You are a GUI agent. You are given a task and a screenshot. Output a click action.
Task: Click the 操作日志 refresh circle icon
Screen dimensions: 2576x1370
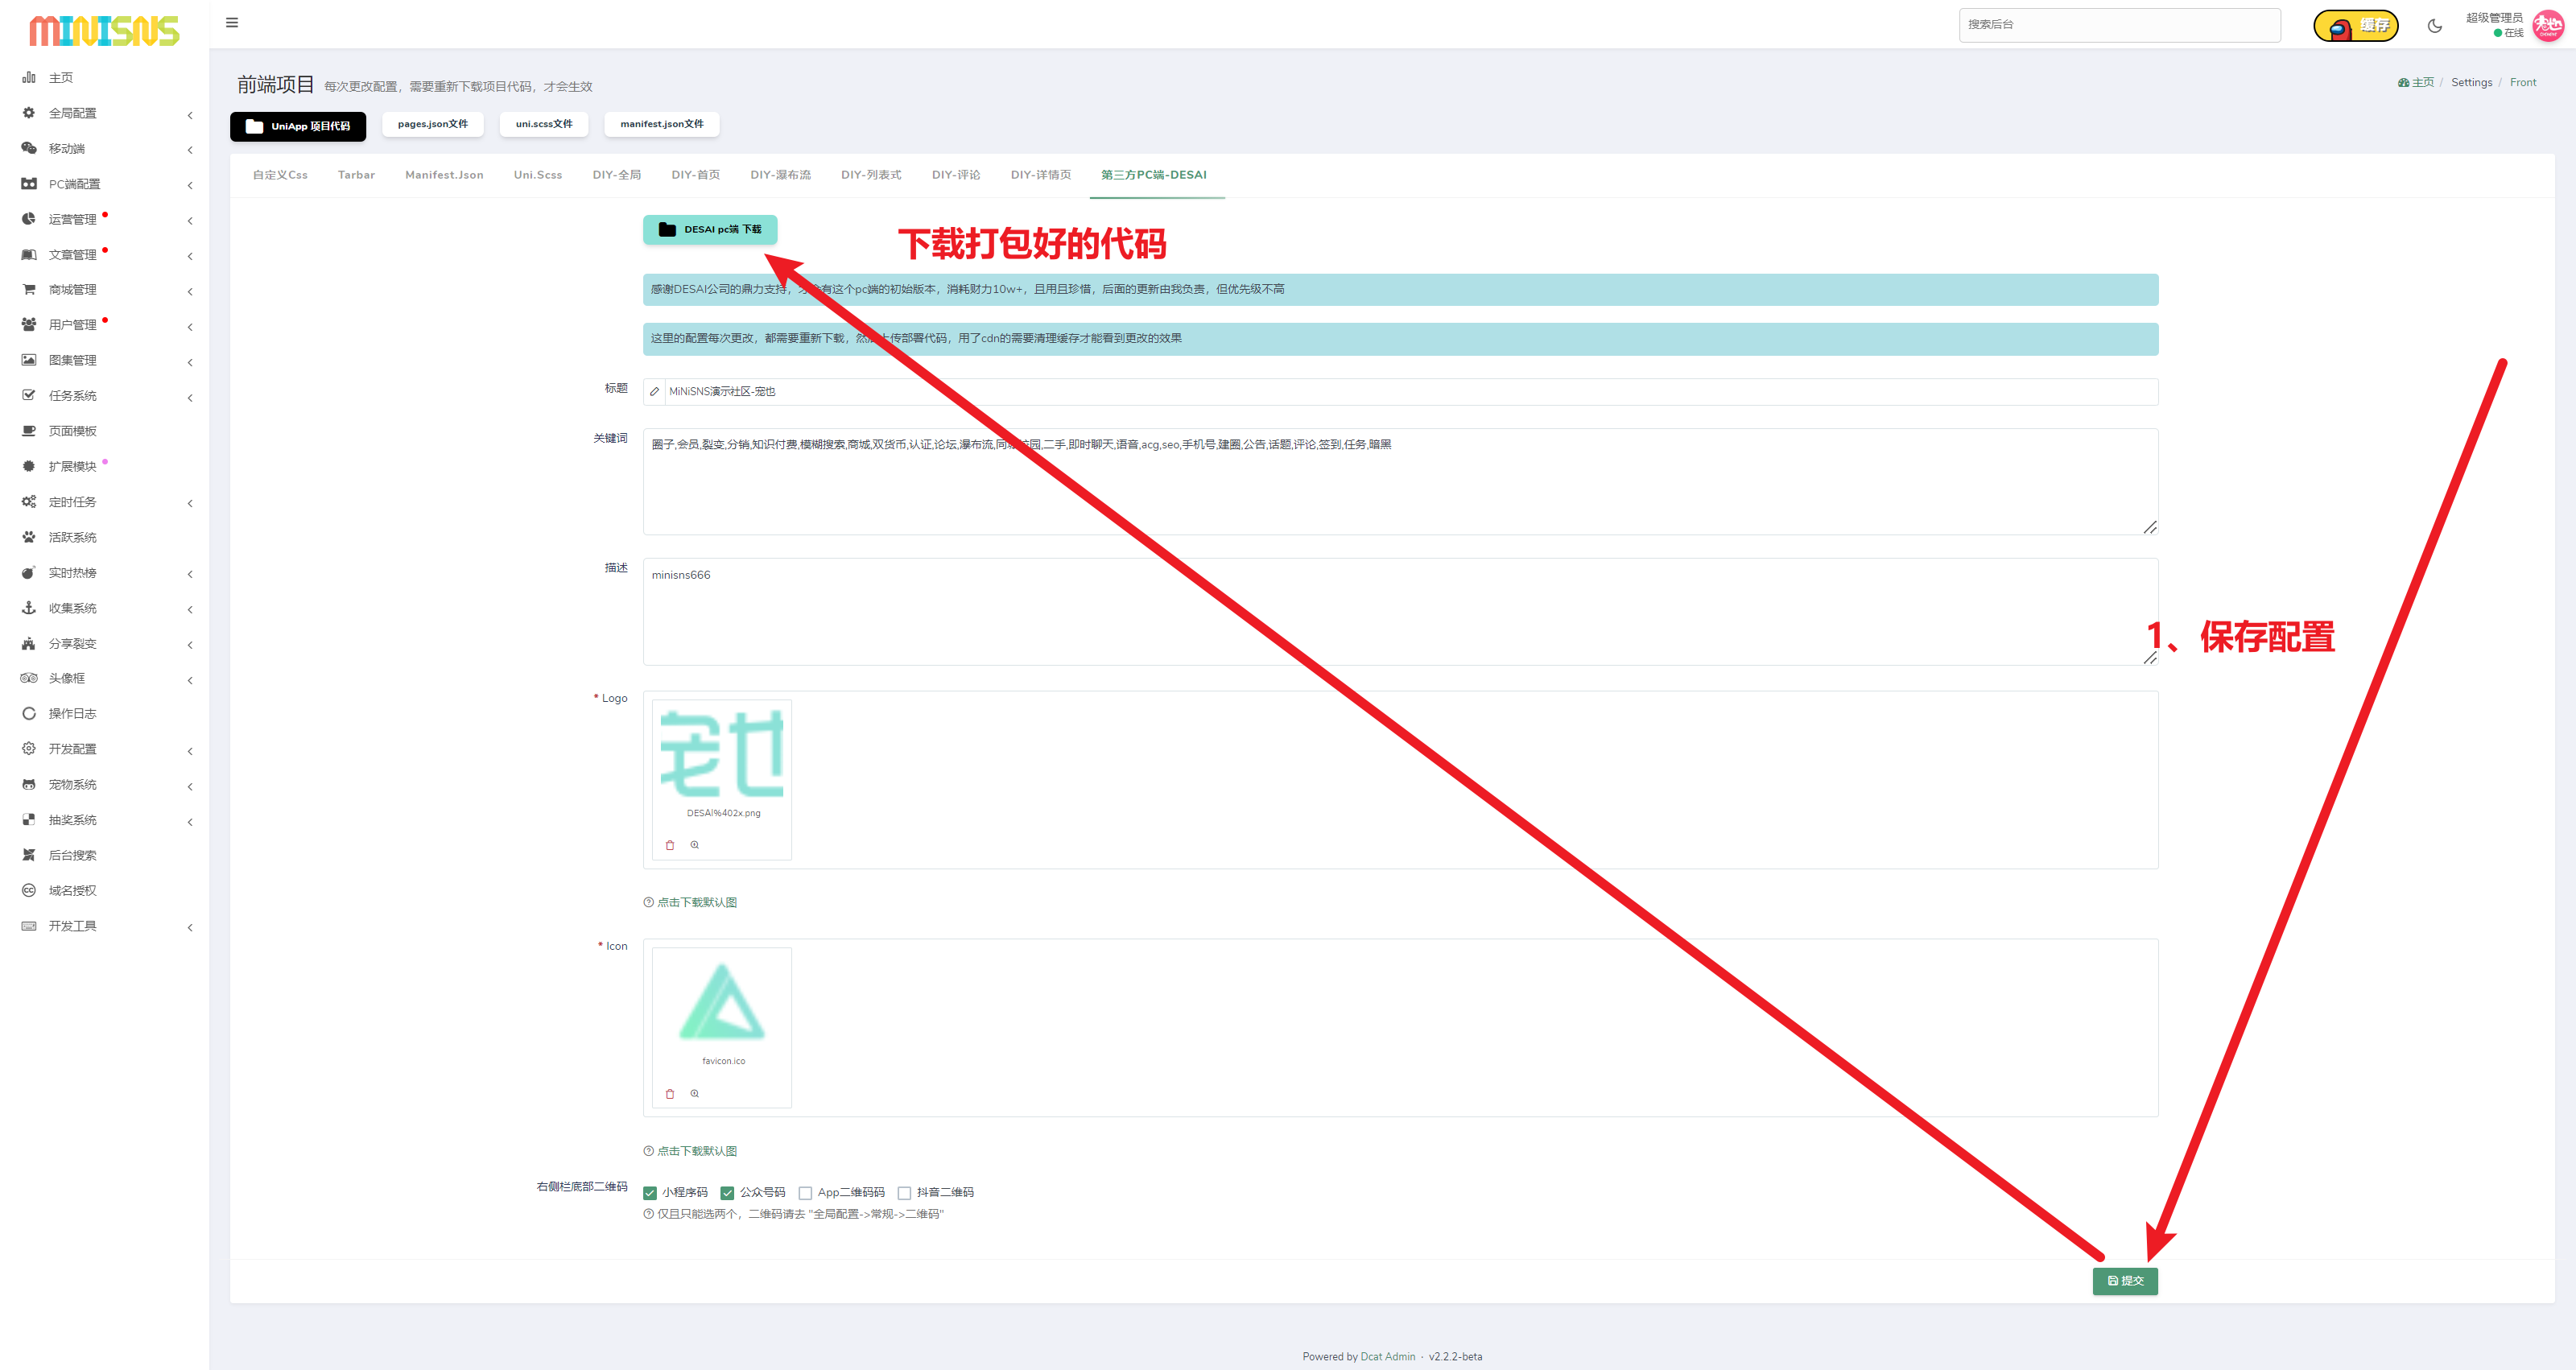tap(29, 713)
